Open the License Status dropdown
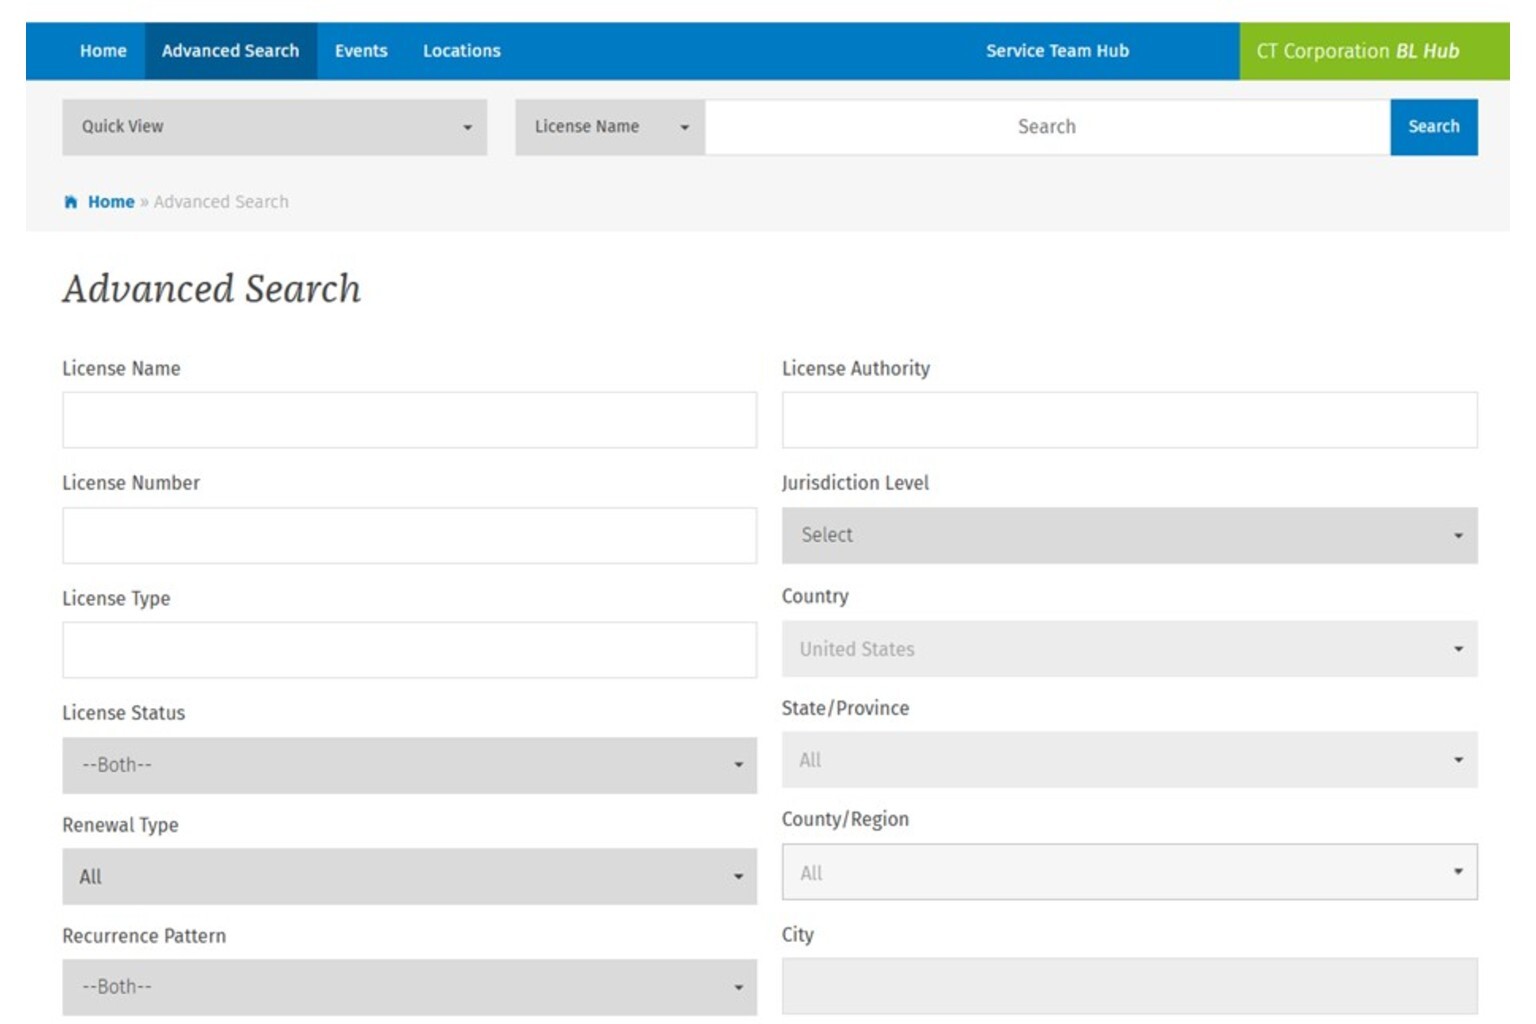Screen dimensions: 1536x1024 point(409,765)
